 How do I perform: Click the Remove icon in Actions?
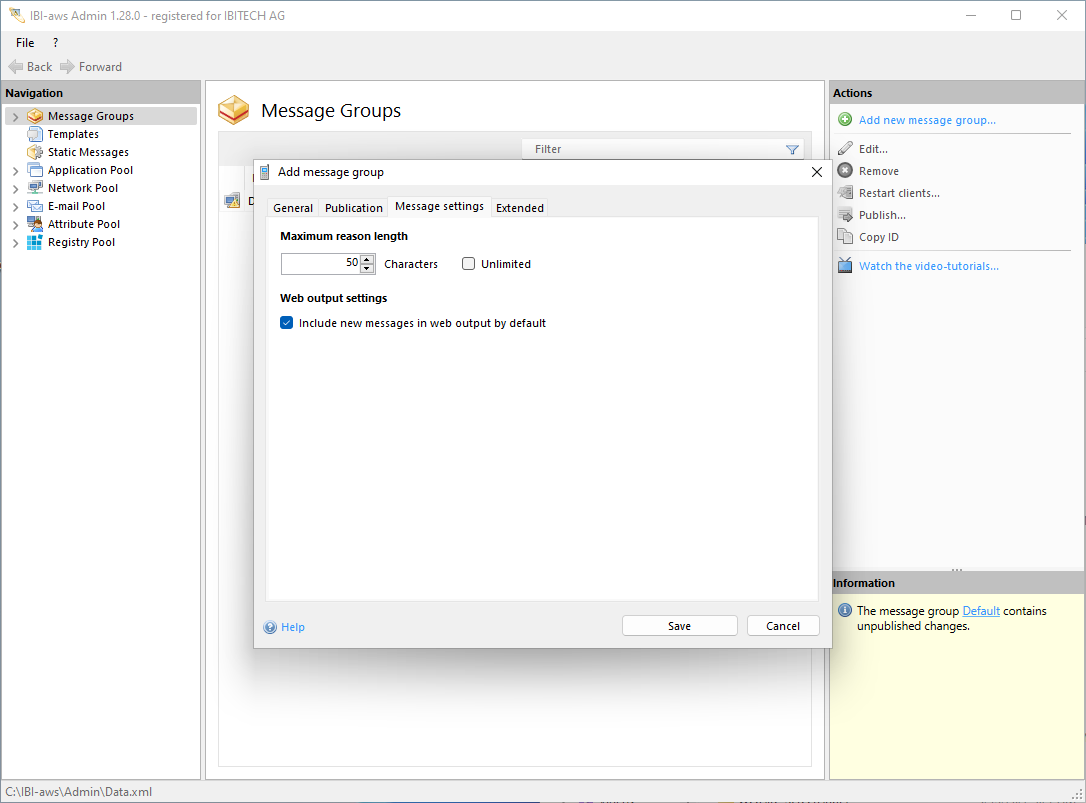pos(845,171)
